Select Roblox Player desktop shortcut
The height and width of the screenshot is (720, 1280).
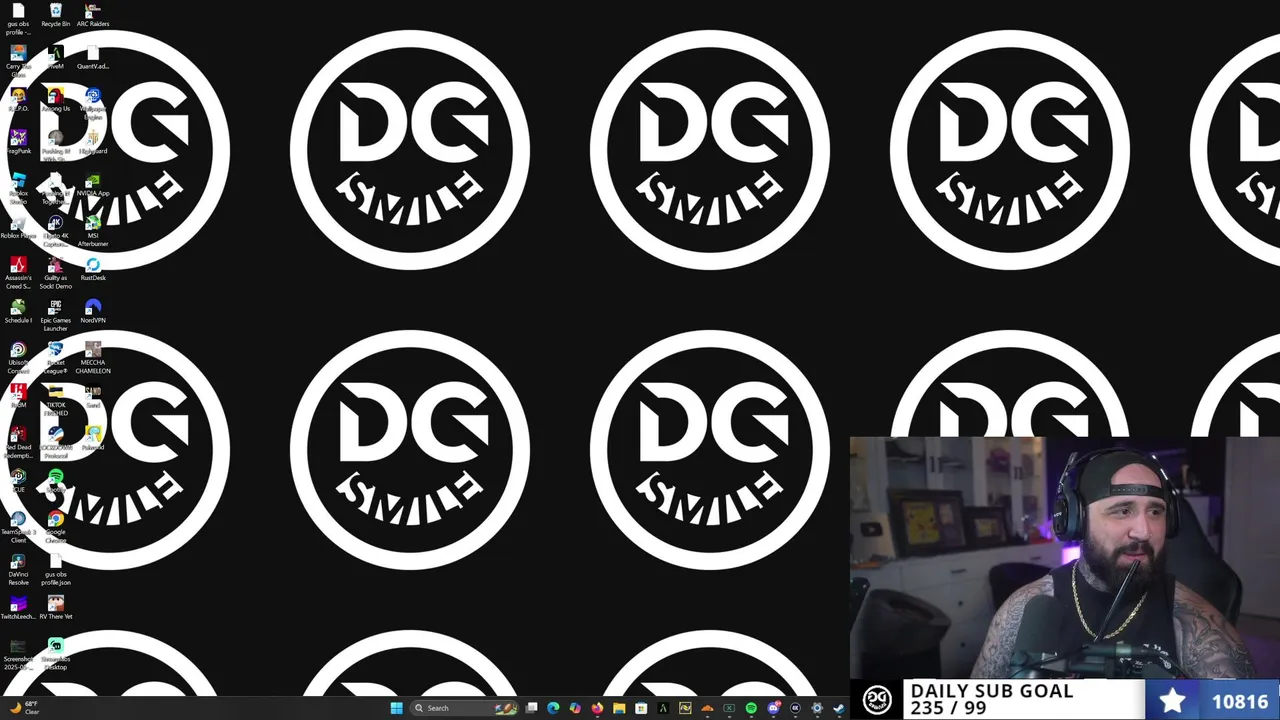(18, 227)
